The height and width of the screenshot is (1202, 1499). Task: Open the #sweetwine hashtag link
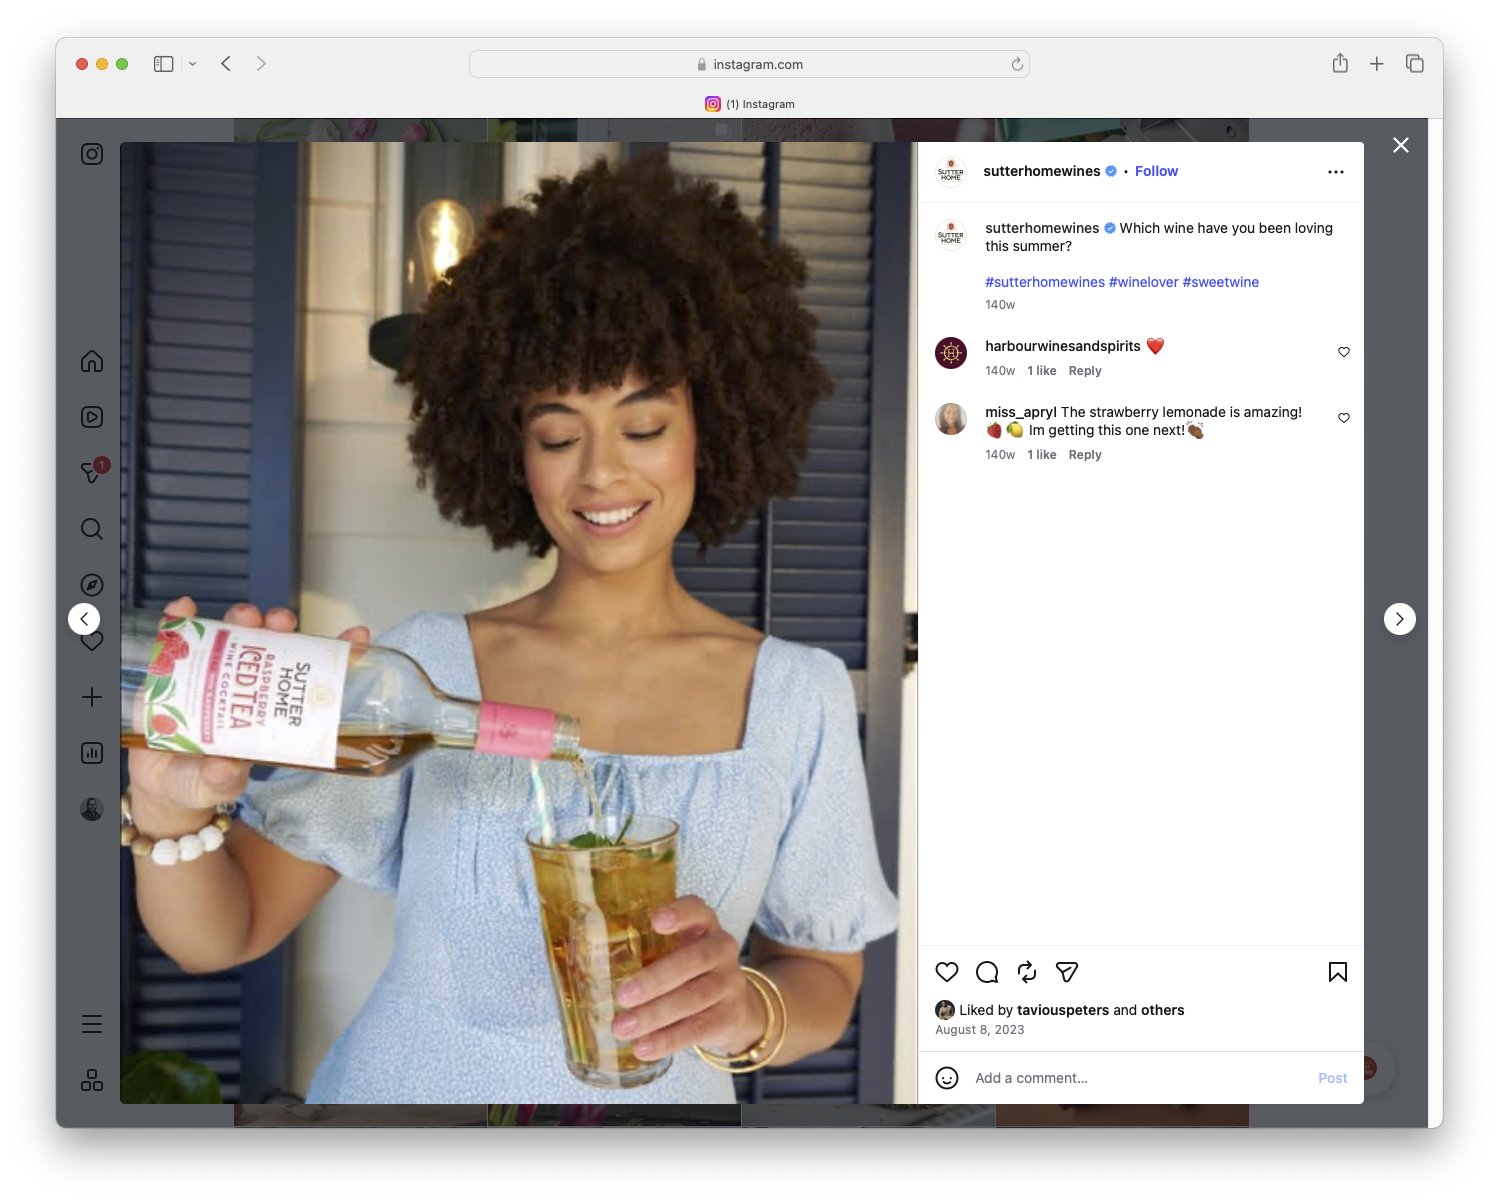(x=1220, y=282)
